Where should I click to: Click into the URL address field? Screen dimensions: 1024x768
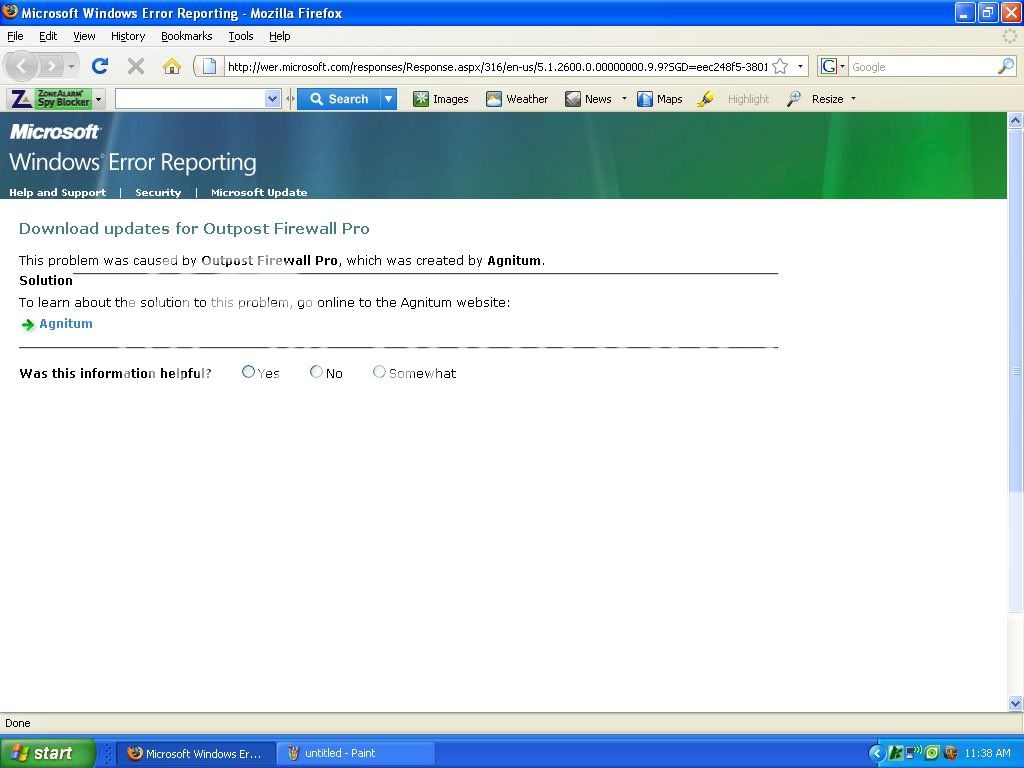tap(496, 67)
